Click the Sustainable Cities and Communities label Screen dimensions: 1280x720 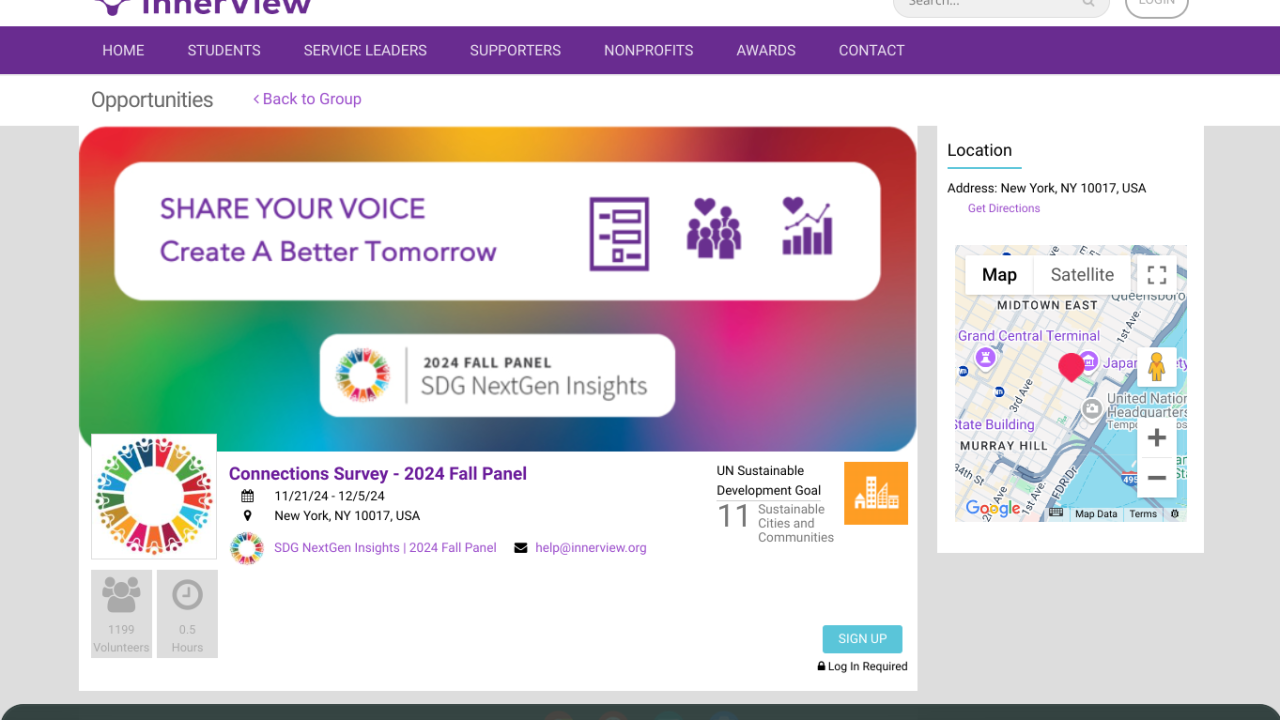tap(796, 523)
